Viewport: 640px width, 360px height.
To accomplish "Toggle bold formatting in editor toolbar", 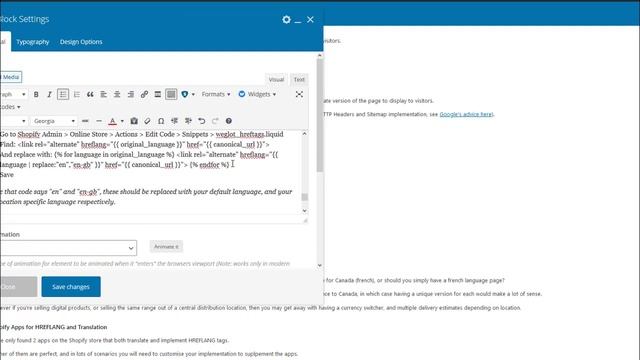I will pos(36,94).
